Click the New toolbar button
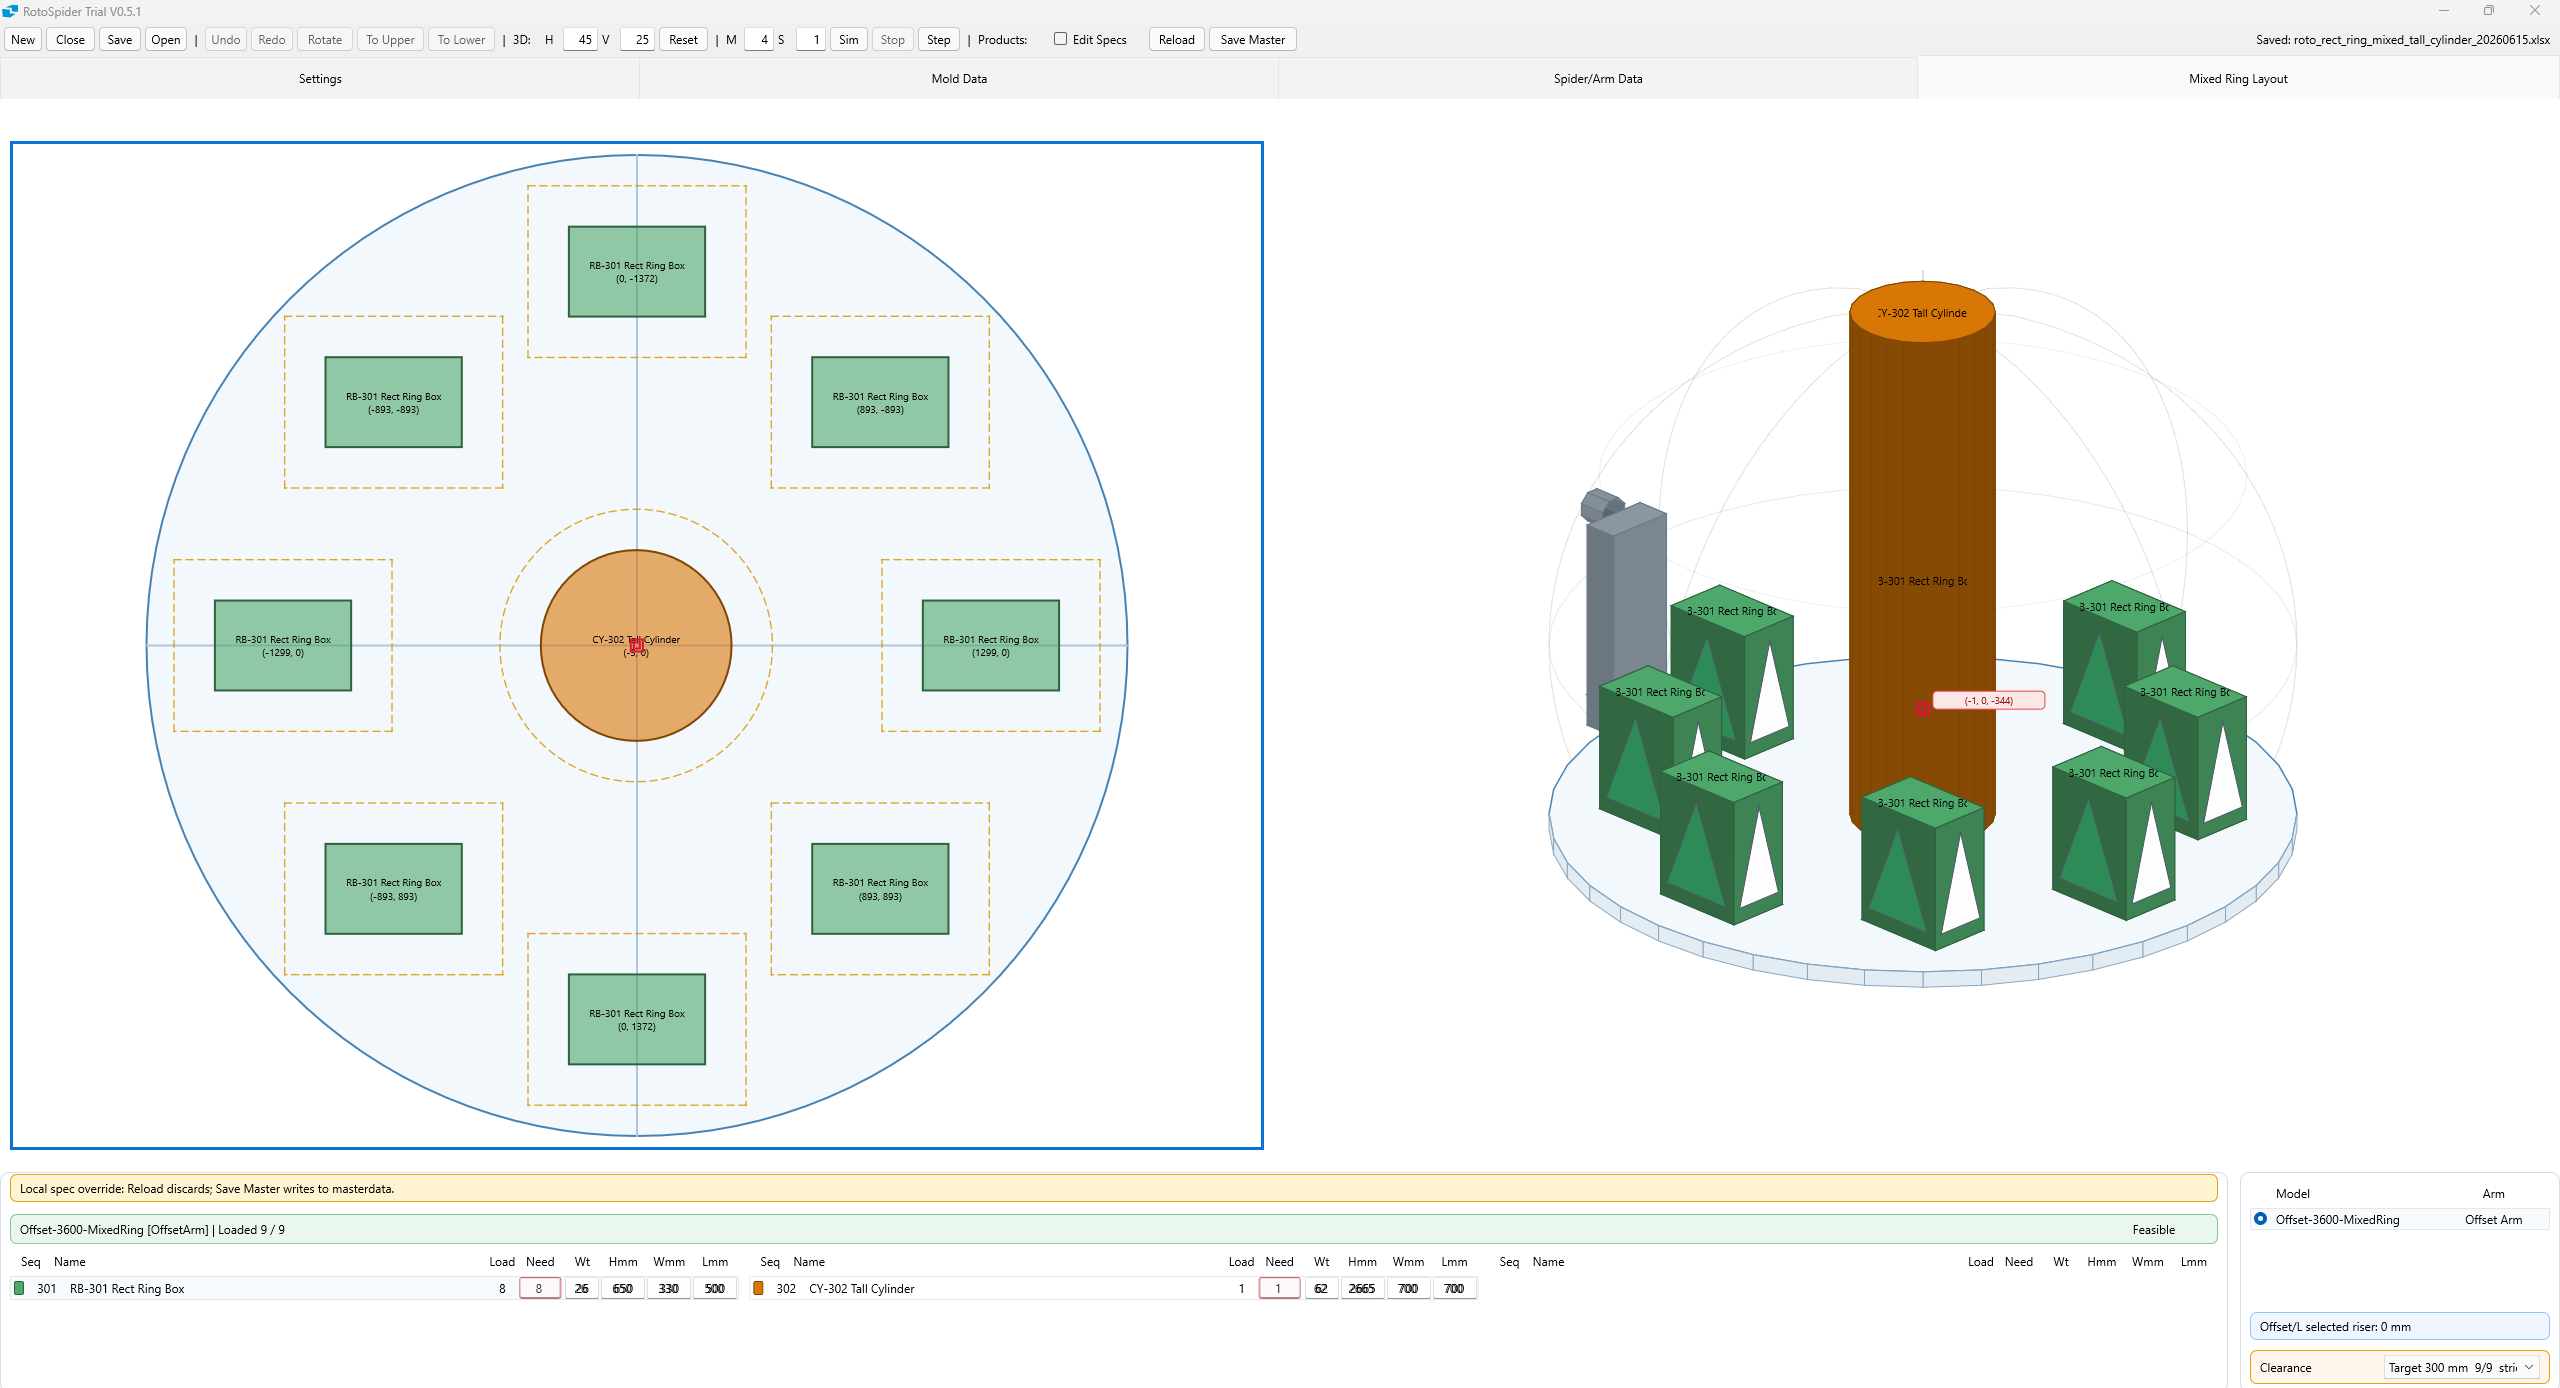2560x1388 pixels. coord(23,40)
